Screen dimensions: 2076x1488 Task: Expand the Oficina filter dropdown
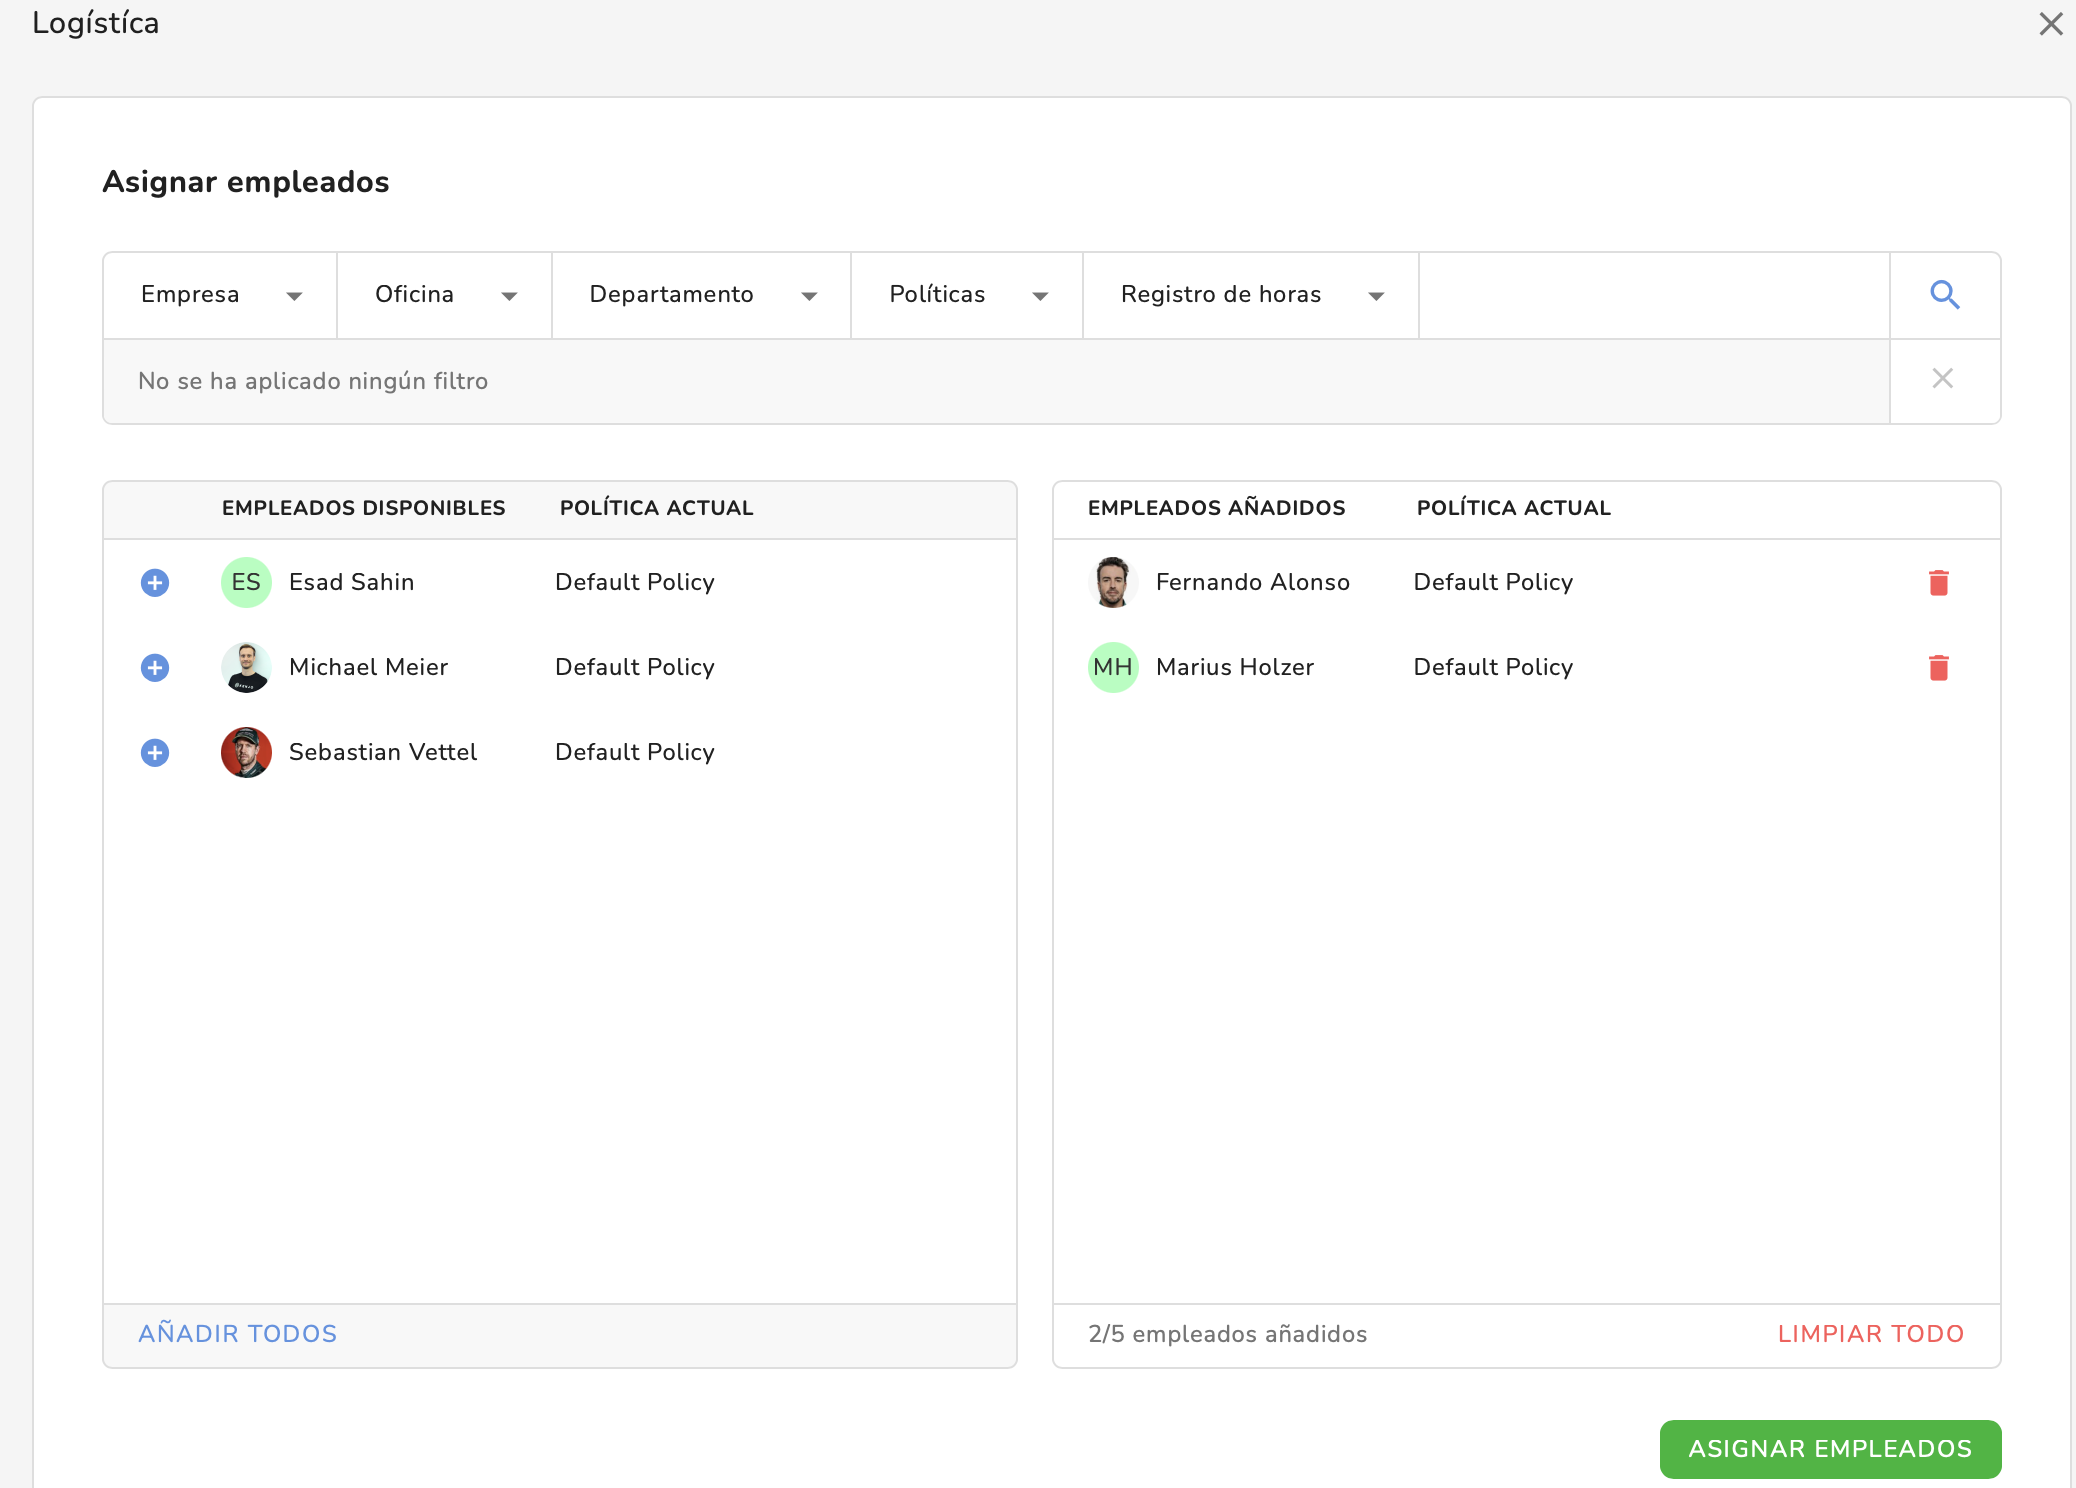(x=444, y=295)
